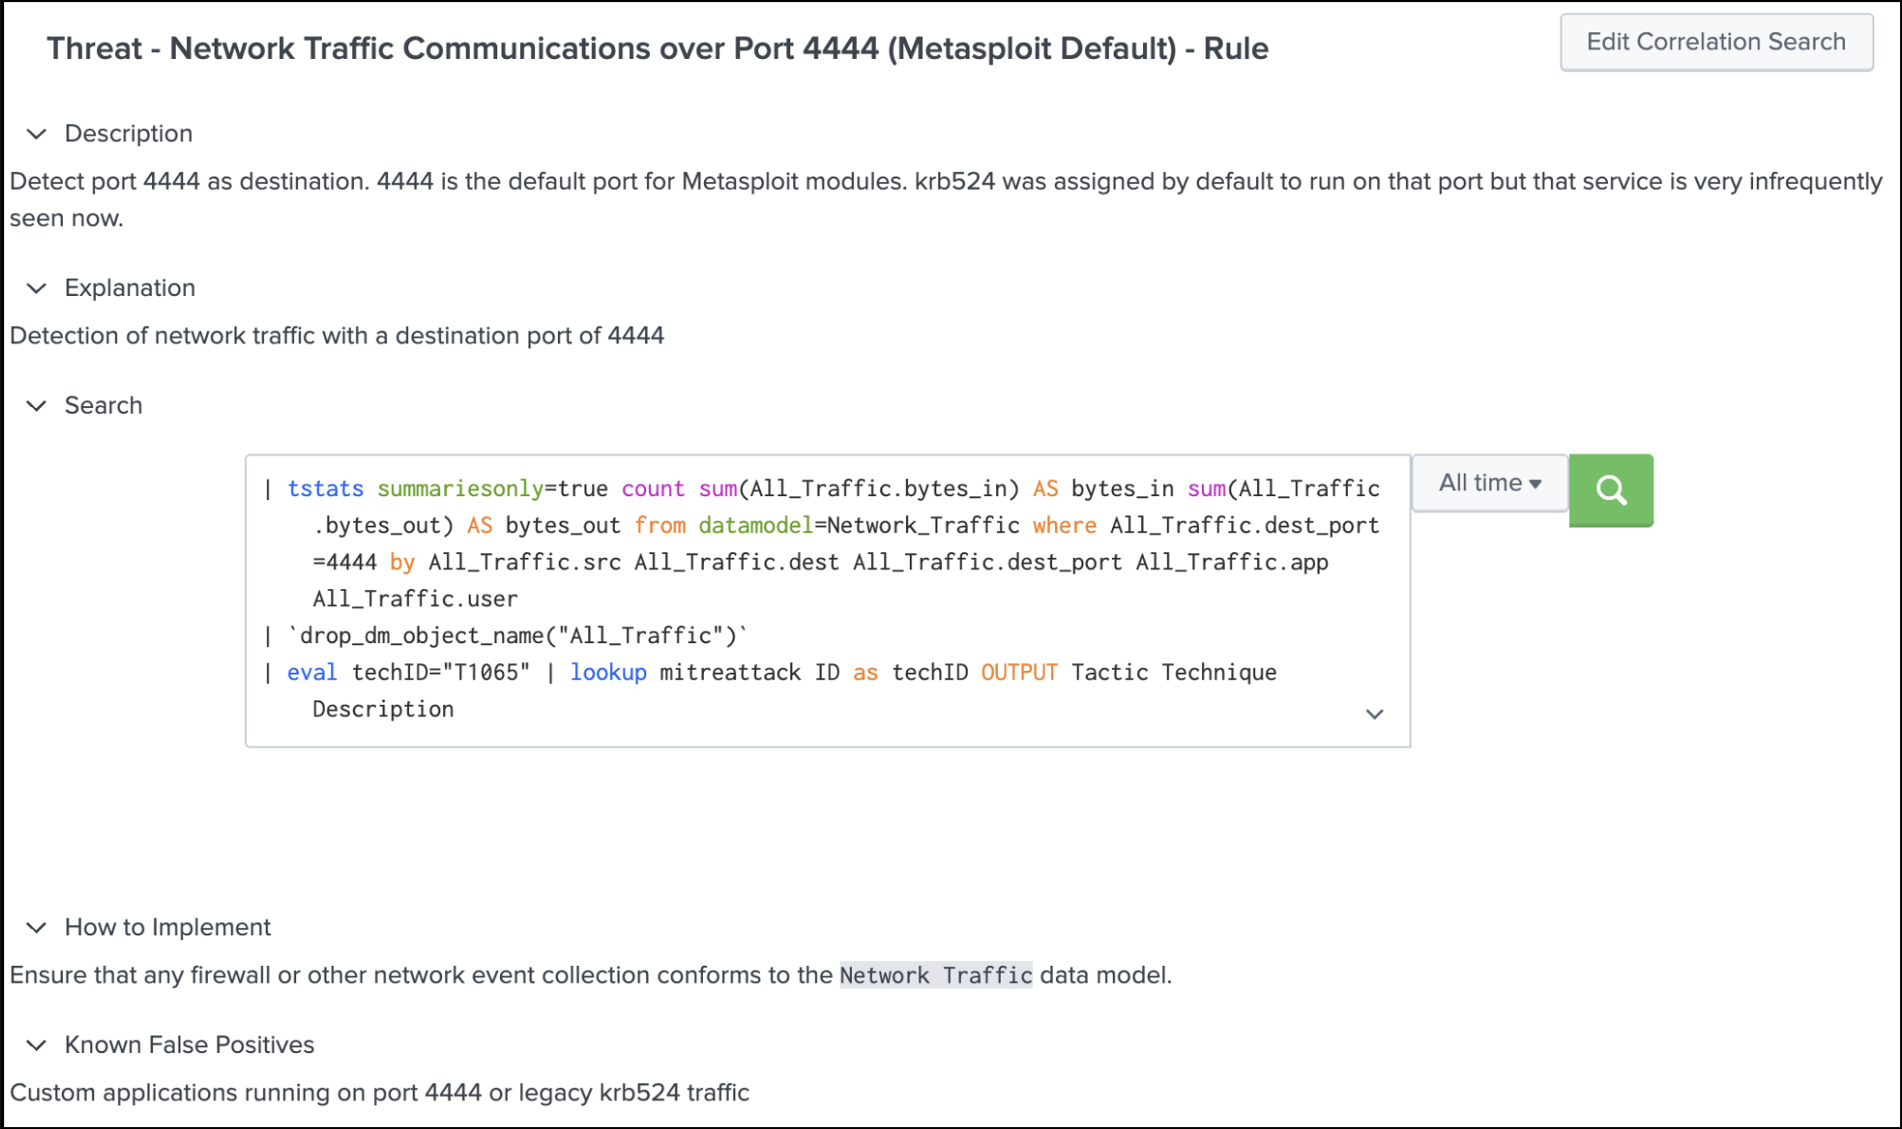Click summariesonly=true in the query

coord(492,489)
